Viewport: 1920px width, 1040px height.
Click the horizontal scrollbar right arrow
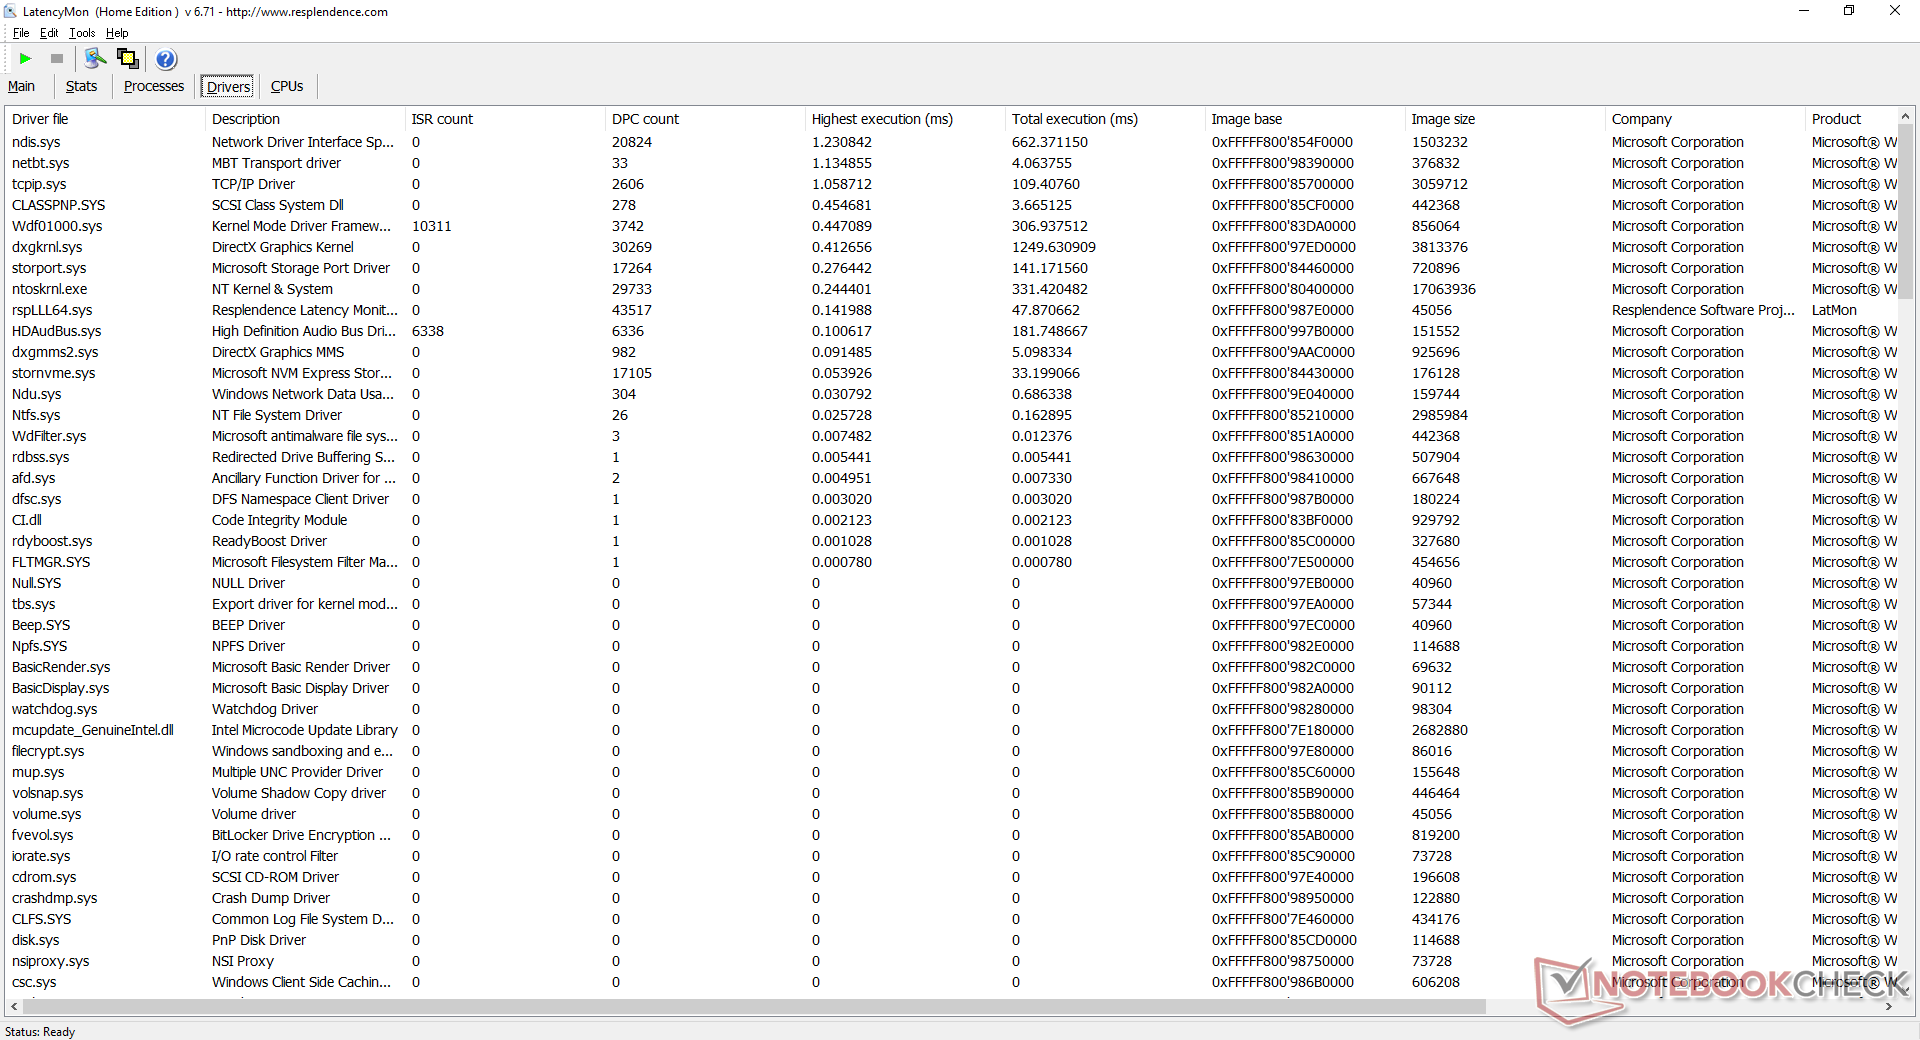(x=1888, y=1007)
